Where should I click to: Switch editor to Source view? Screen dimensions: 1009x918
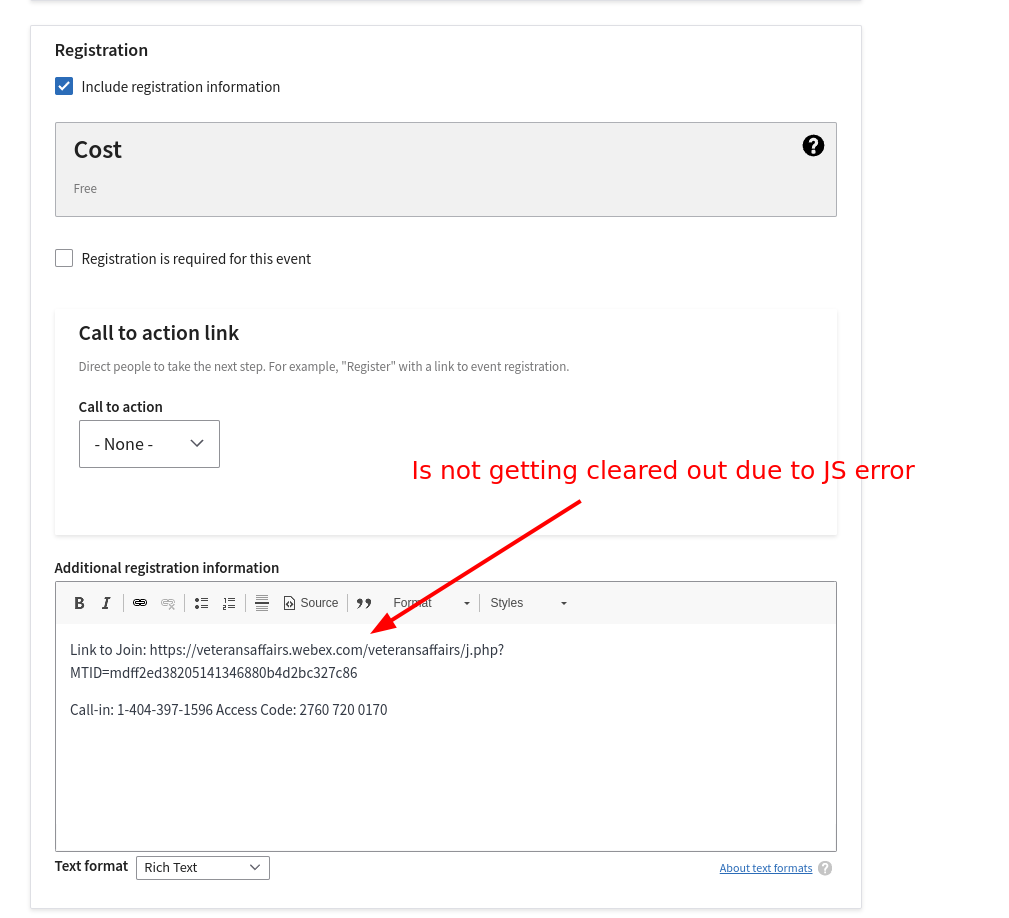(x=311, y=603)
